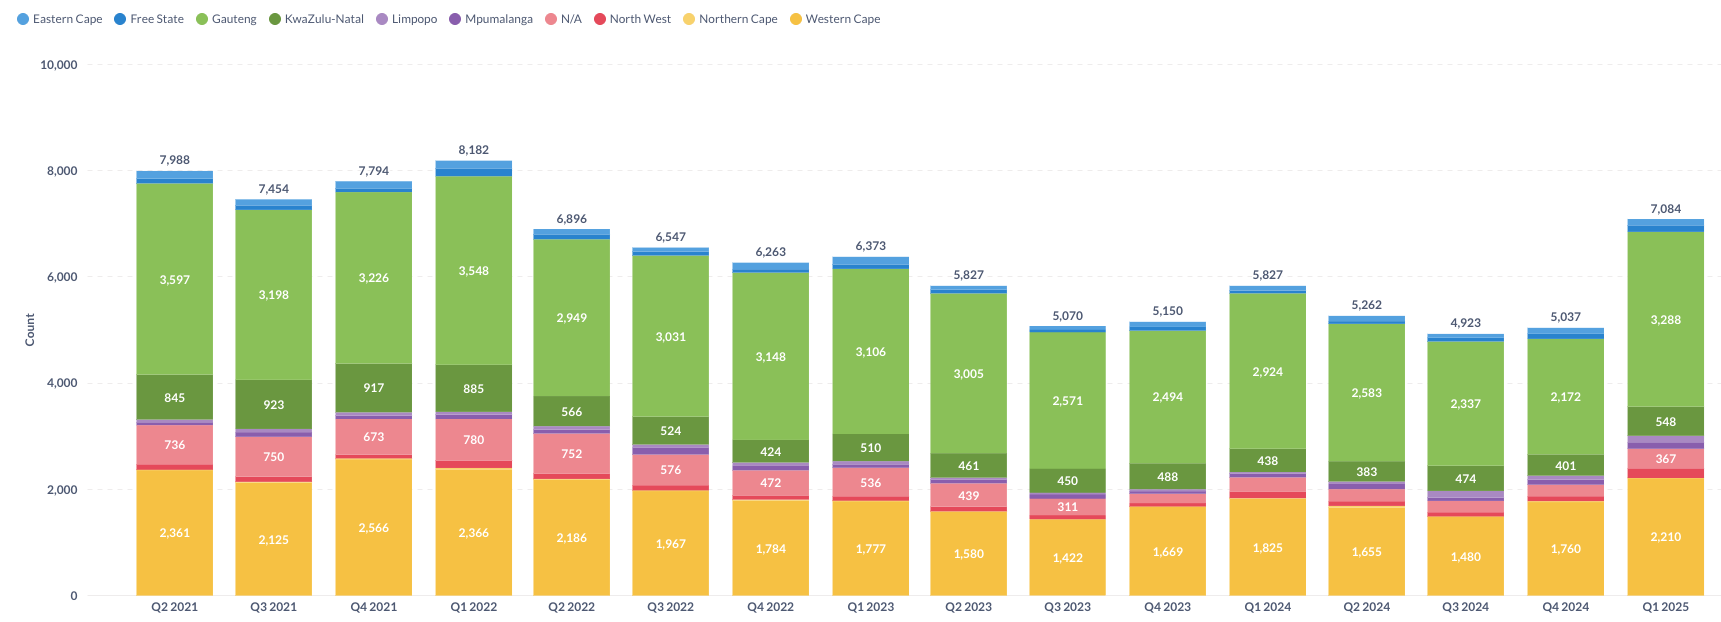This screenshot has width=1721, height=622.
Task: Click N/A segment 752 in Q2 2022
Action: coord(571,453)
